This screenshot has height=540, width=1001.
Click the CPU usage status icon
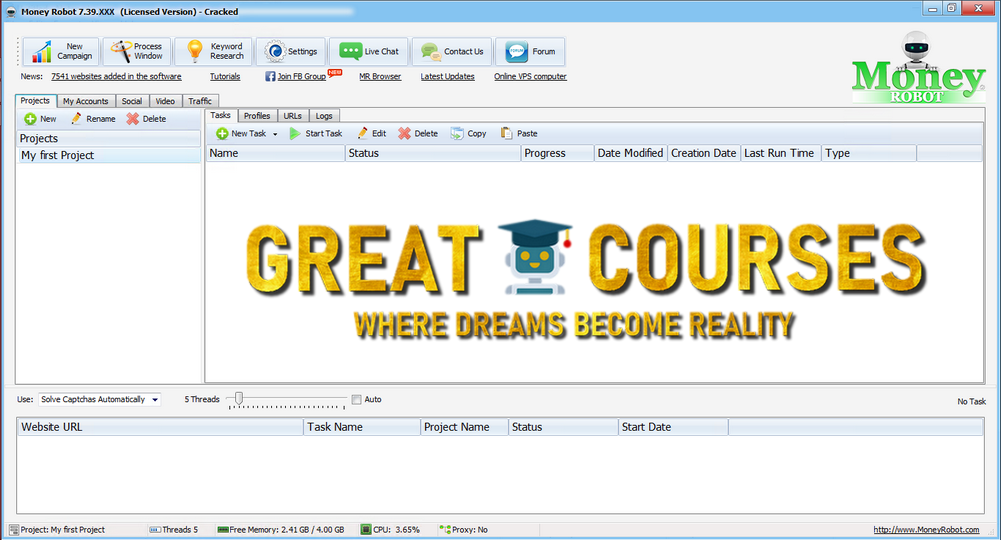tap(366, 530)
